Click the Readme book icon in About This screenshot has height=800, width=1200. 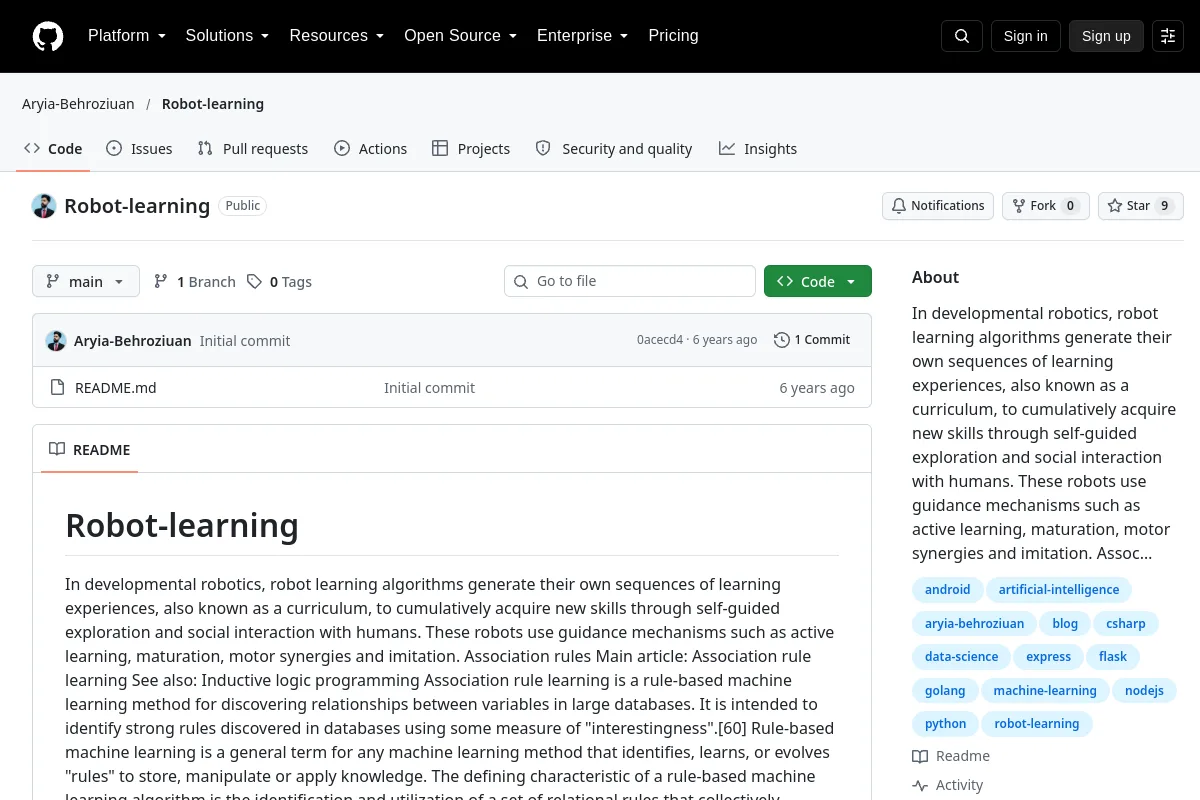click(920, 756)
